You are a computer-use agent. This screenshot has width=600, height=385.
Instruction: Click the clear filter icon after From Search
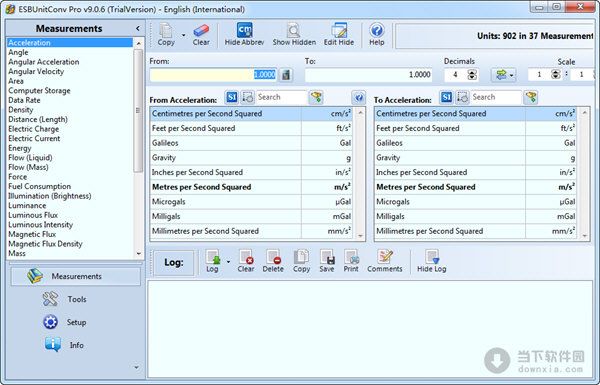316,97
